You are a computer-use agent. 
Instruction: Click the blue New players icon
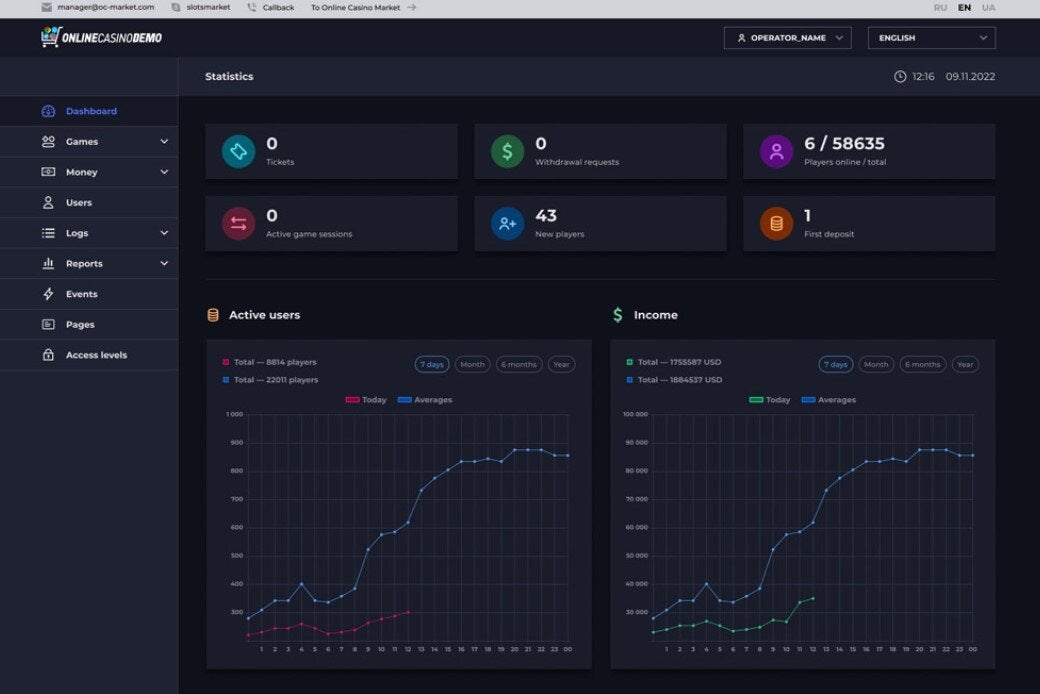tap(507, 224)
